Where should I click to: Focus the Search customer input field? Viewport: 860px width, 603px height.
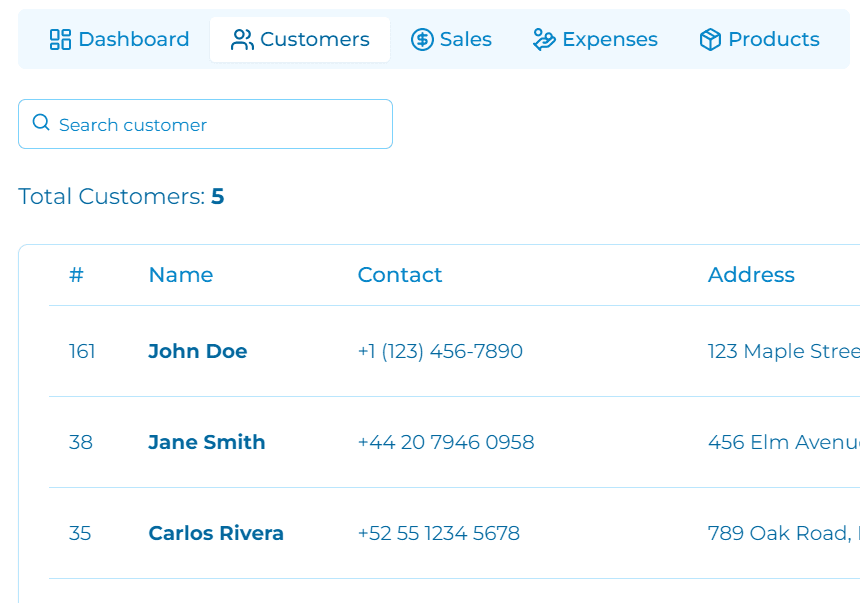click(220, 125)
